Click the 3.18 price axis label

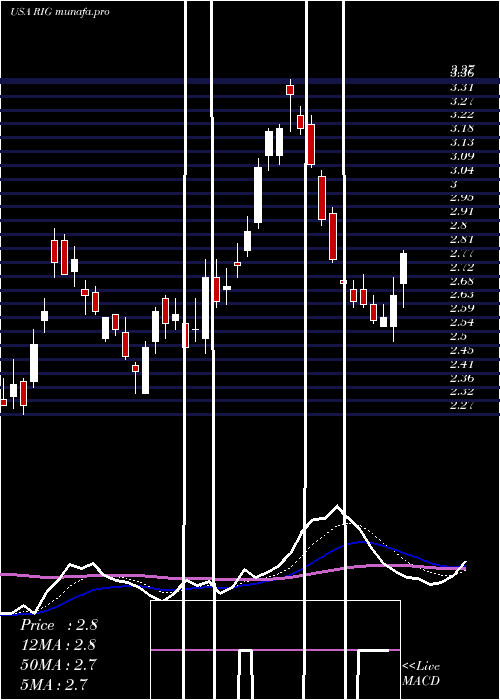click(462, 129)
